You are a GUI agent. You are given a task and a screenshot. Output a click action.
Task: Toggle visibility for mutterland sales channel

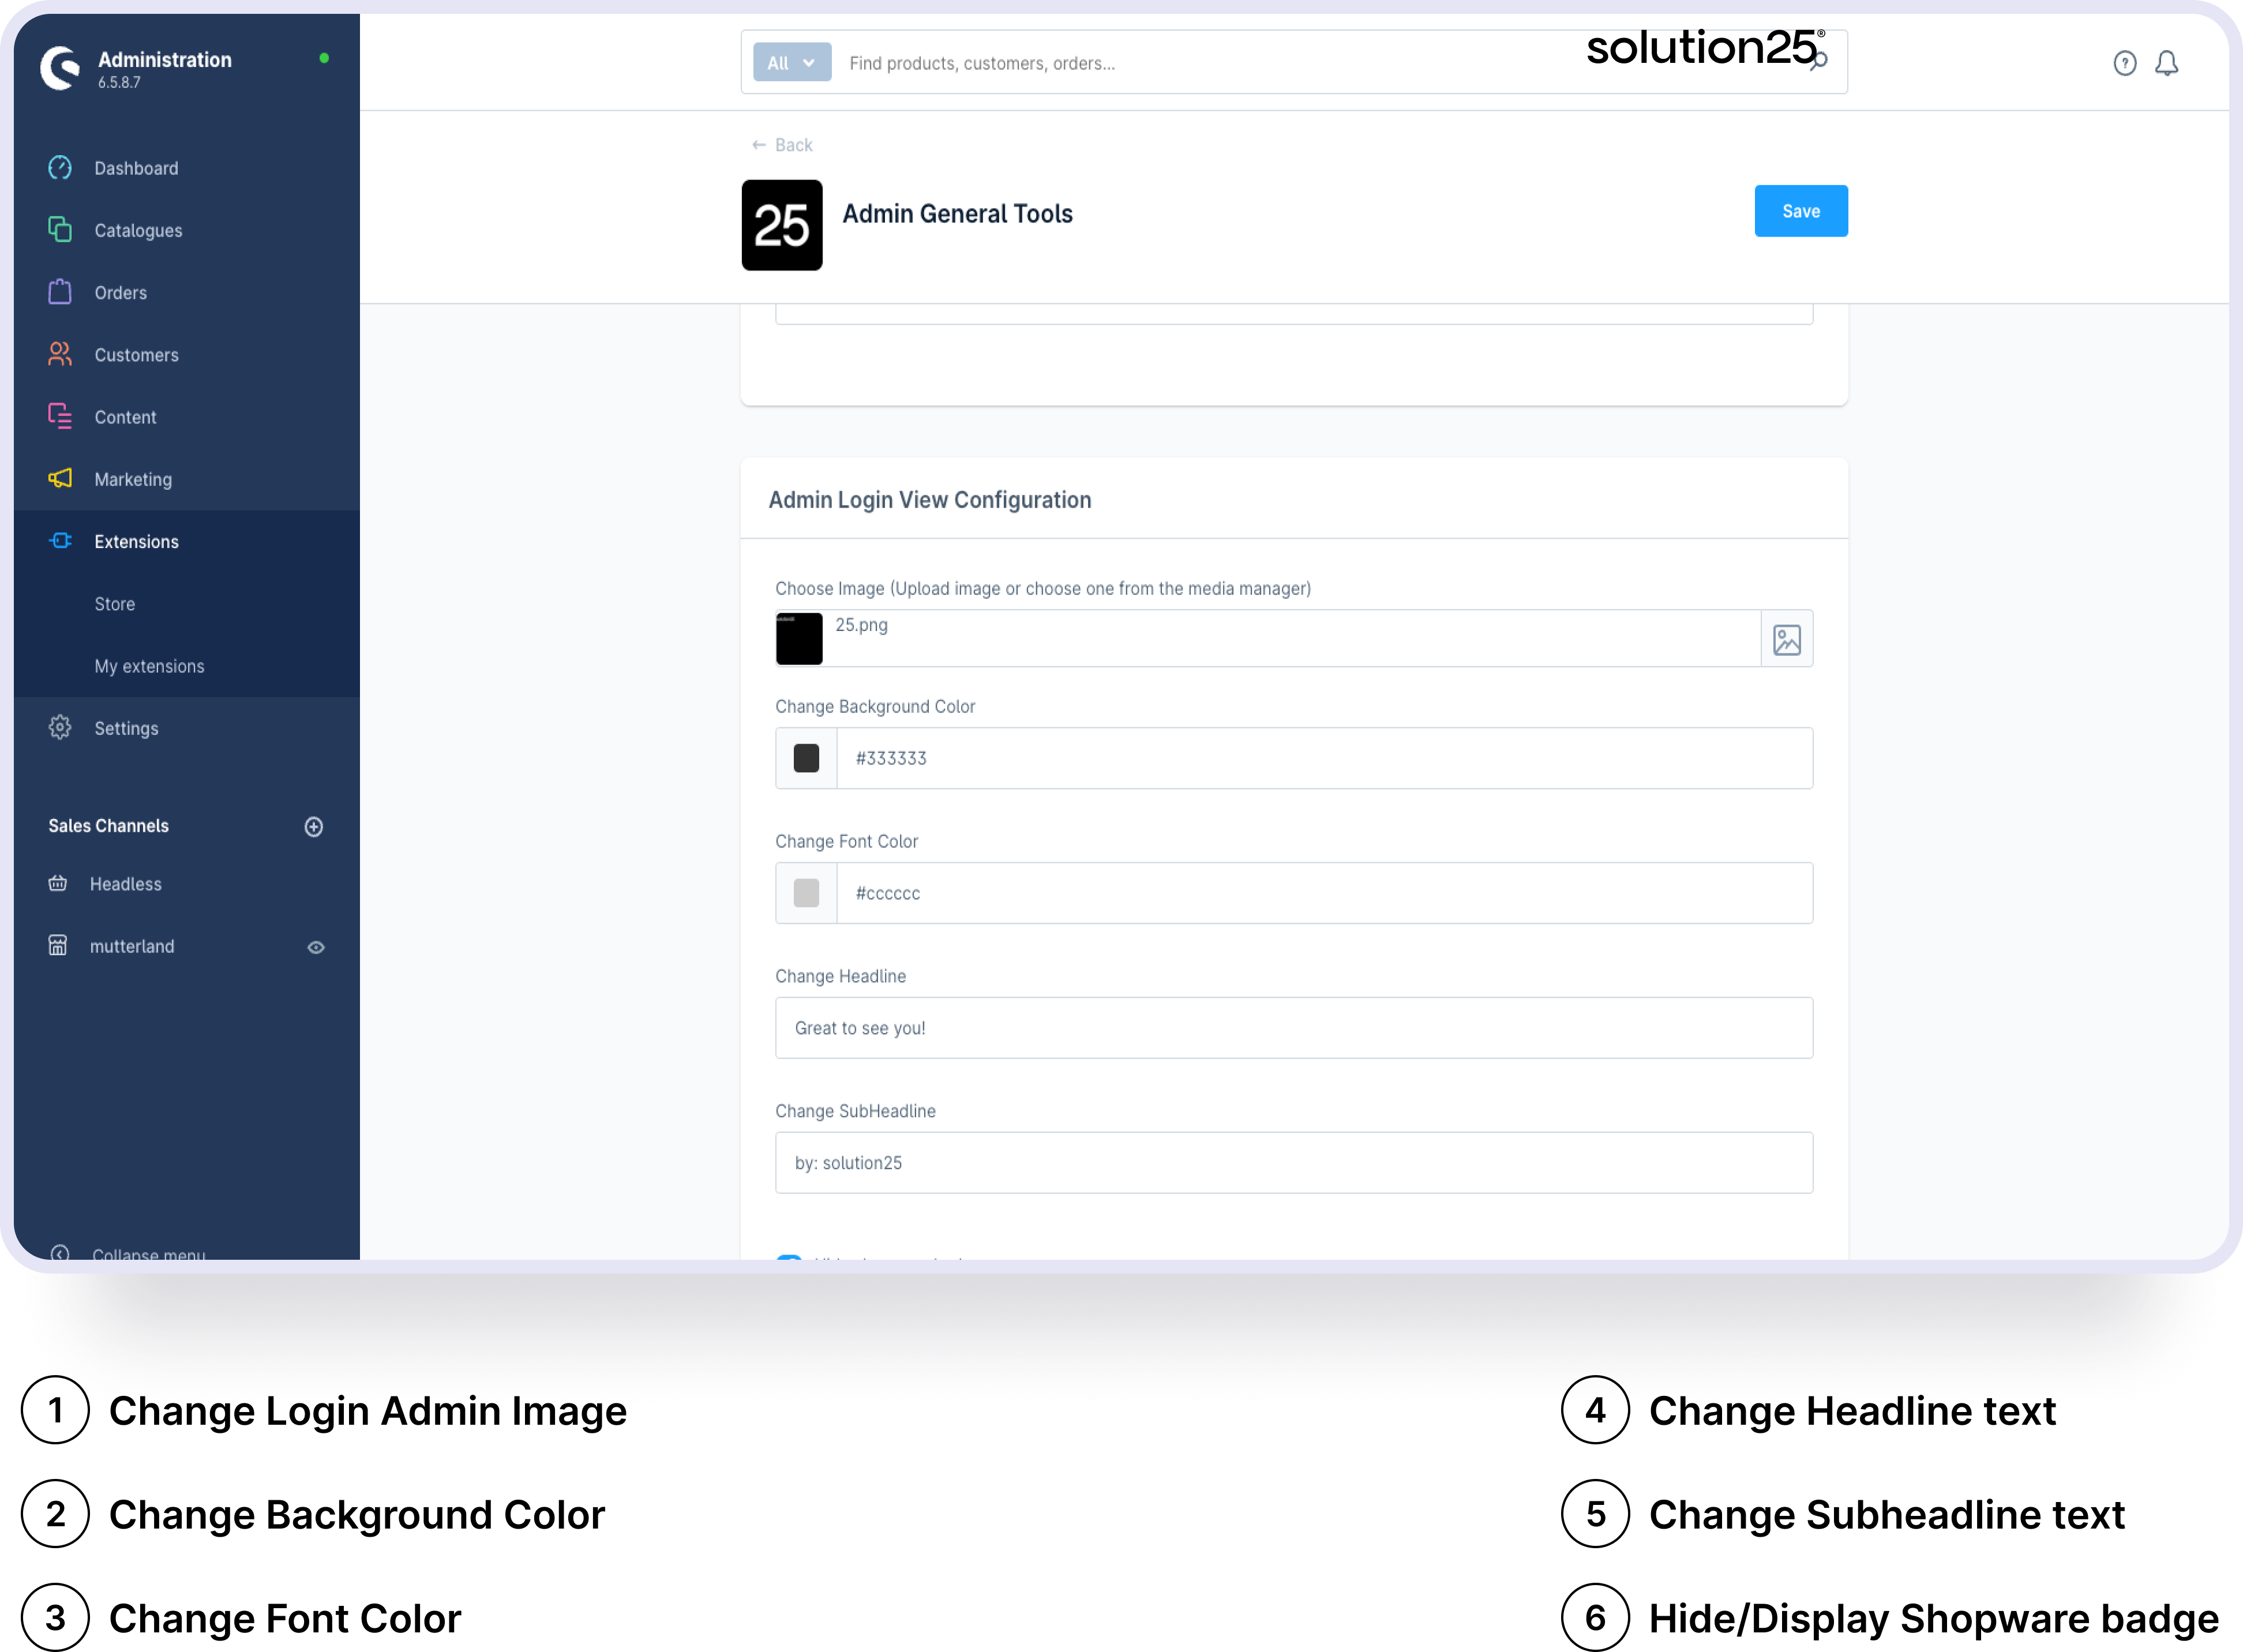315,947
